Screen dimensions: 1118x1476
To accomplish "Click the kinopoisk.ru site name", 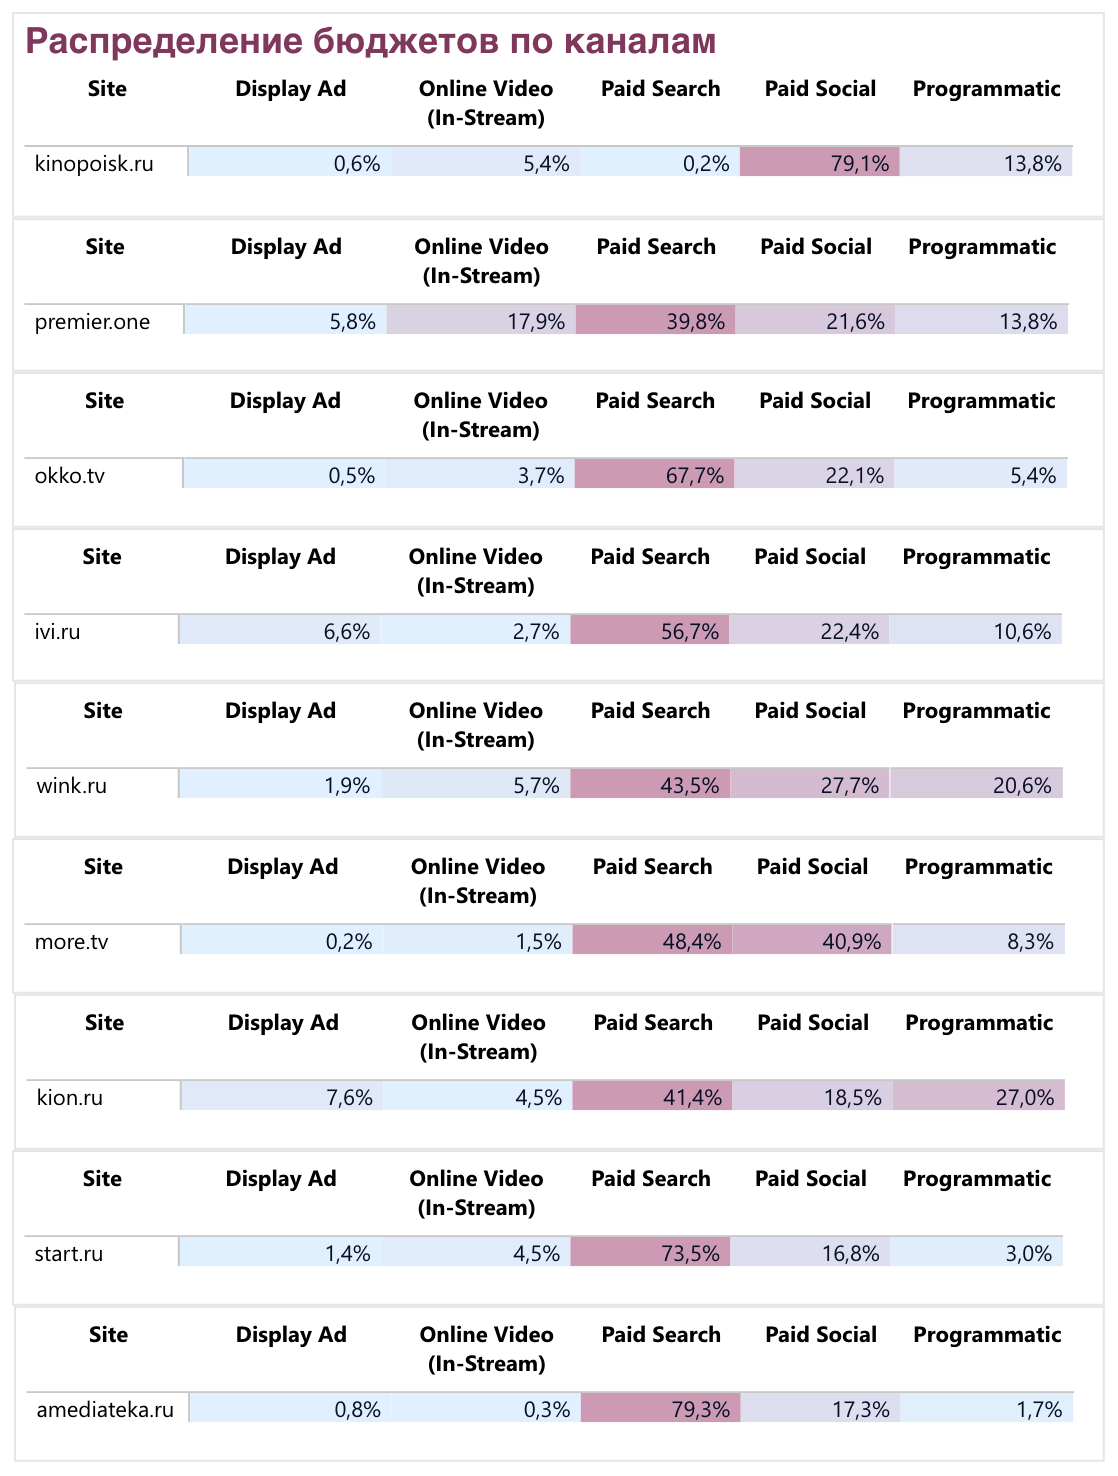I will pyautogui.click(x=94, y=163).
